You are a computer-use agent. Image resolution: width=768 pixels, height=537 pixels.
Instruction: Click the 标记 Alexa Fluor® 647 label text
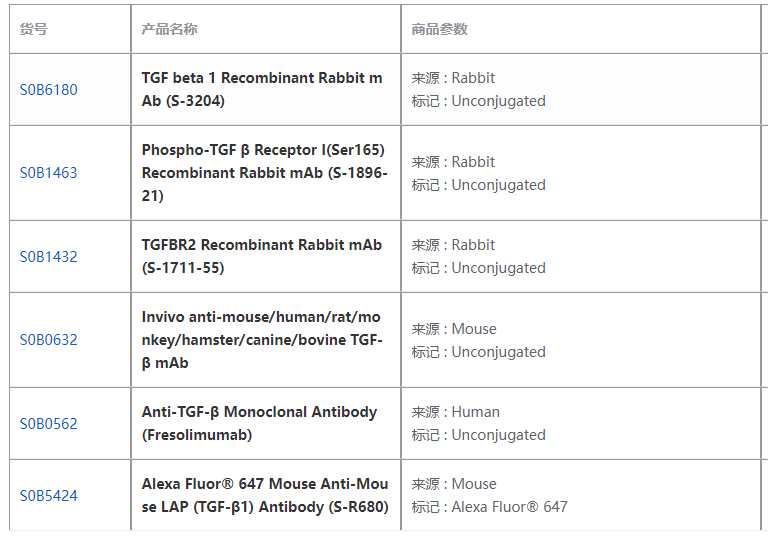click(x=489, y=507)
